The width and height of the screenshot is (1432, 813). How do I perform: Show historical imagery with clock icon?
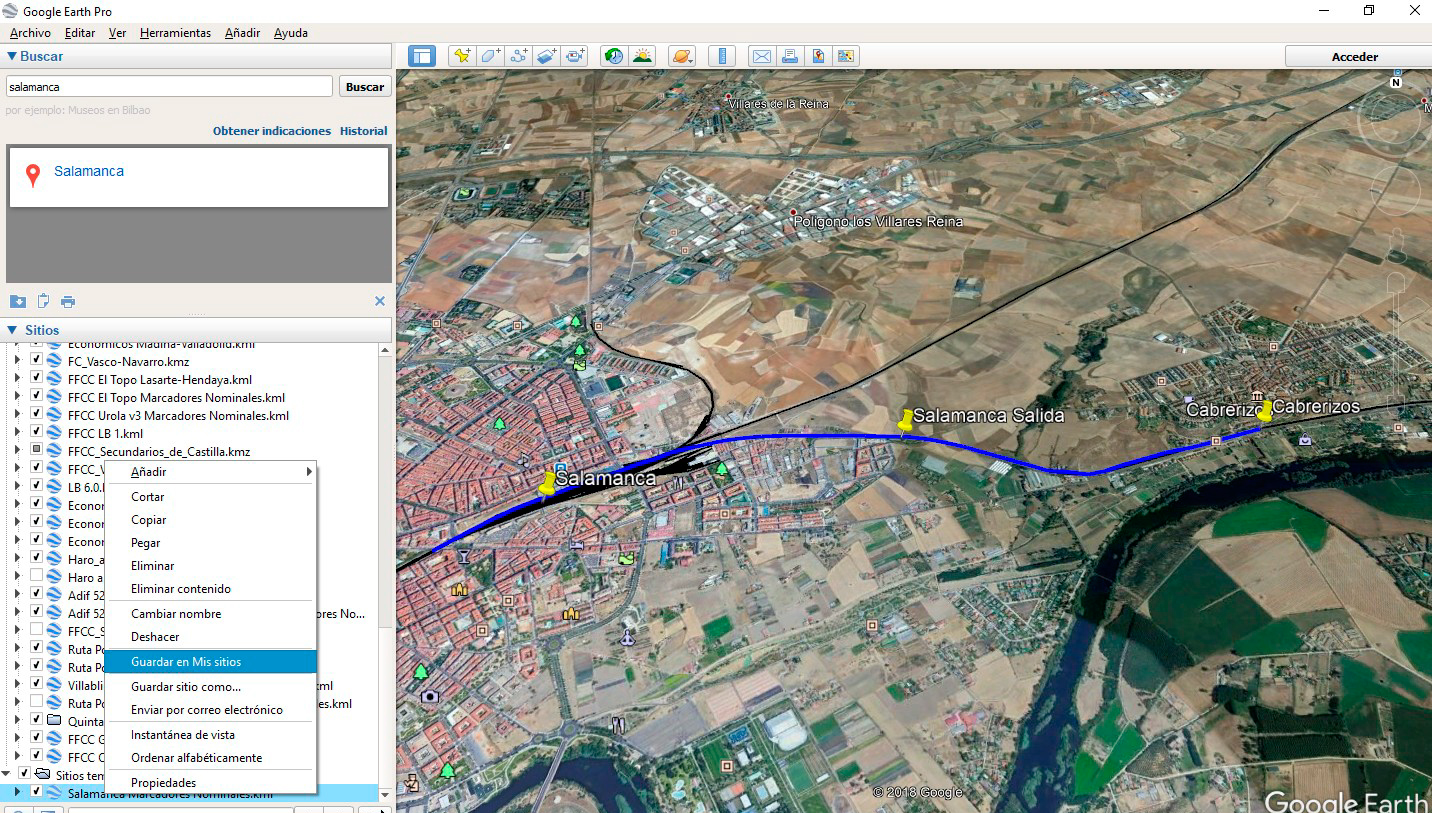(613, 56)
